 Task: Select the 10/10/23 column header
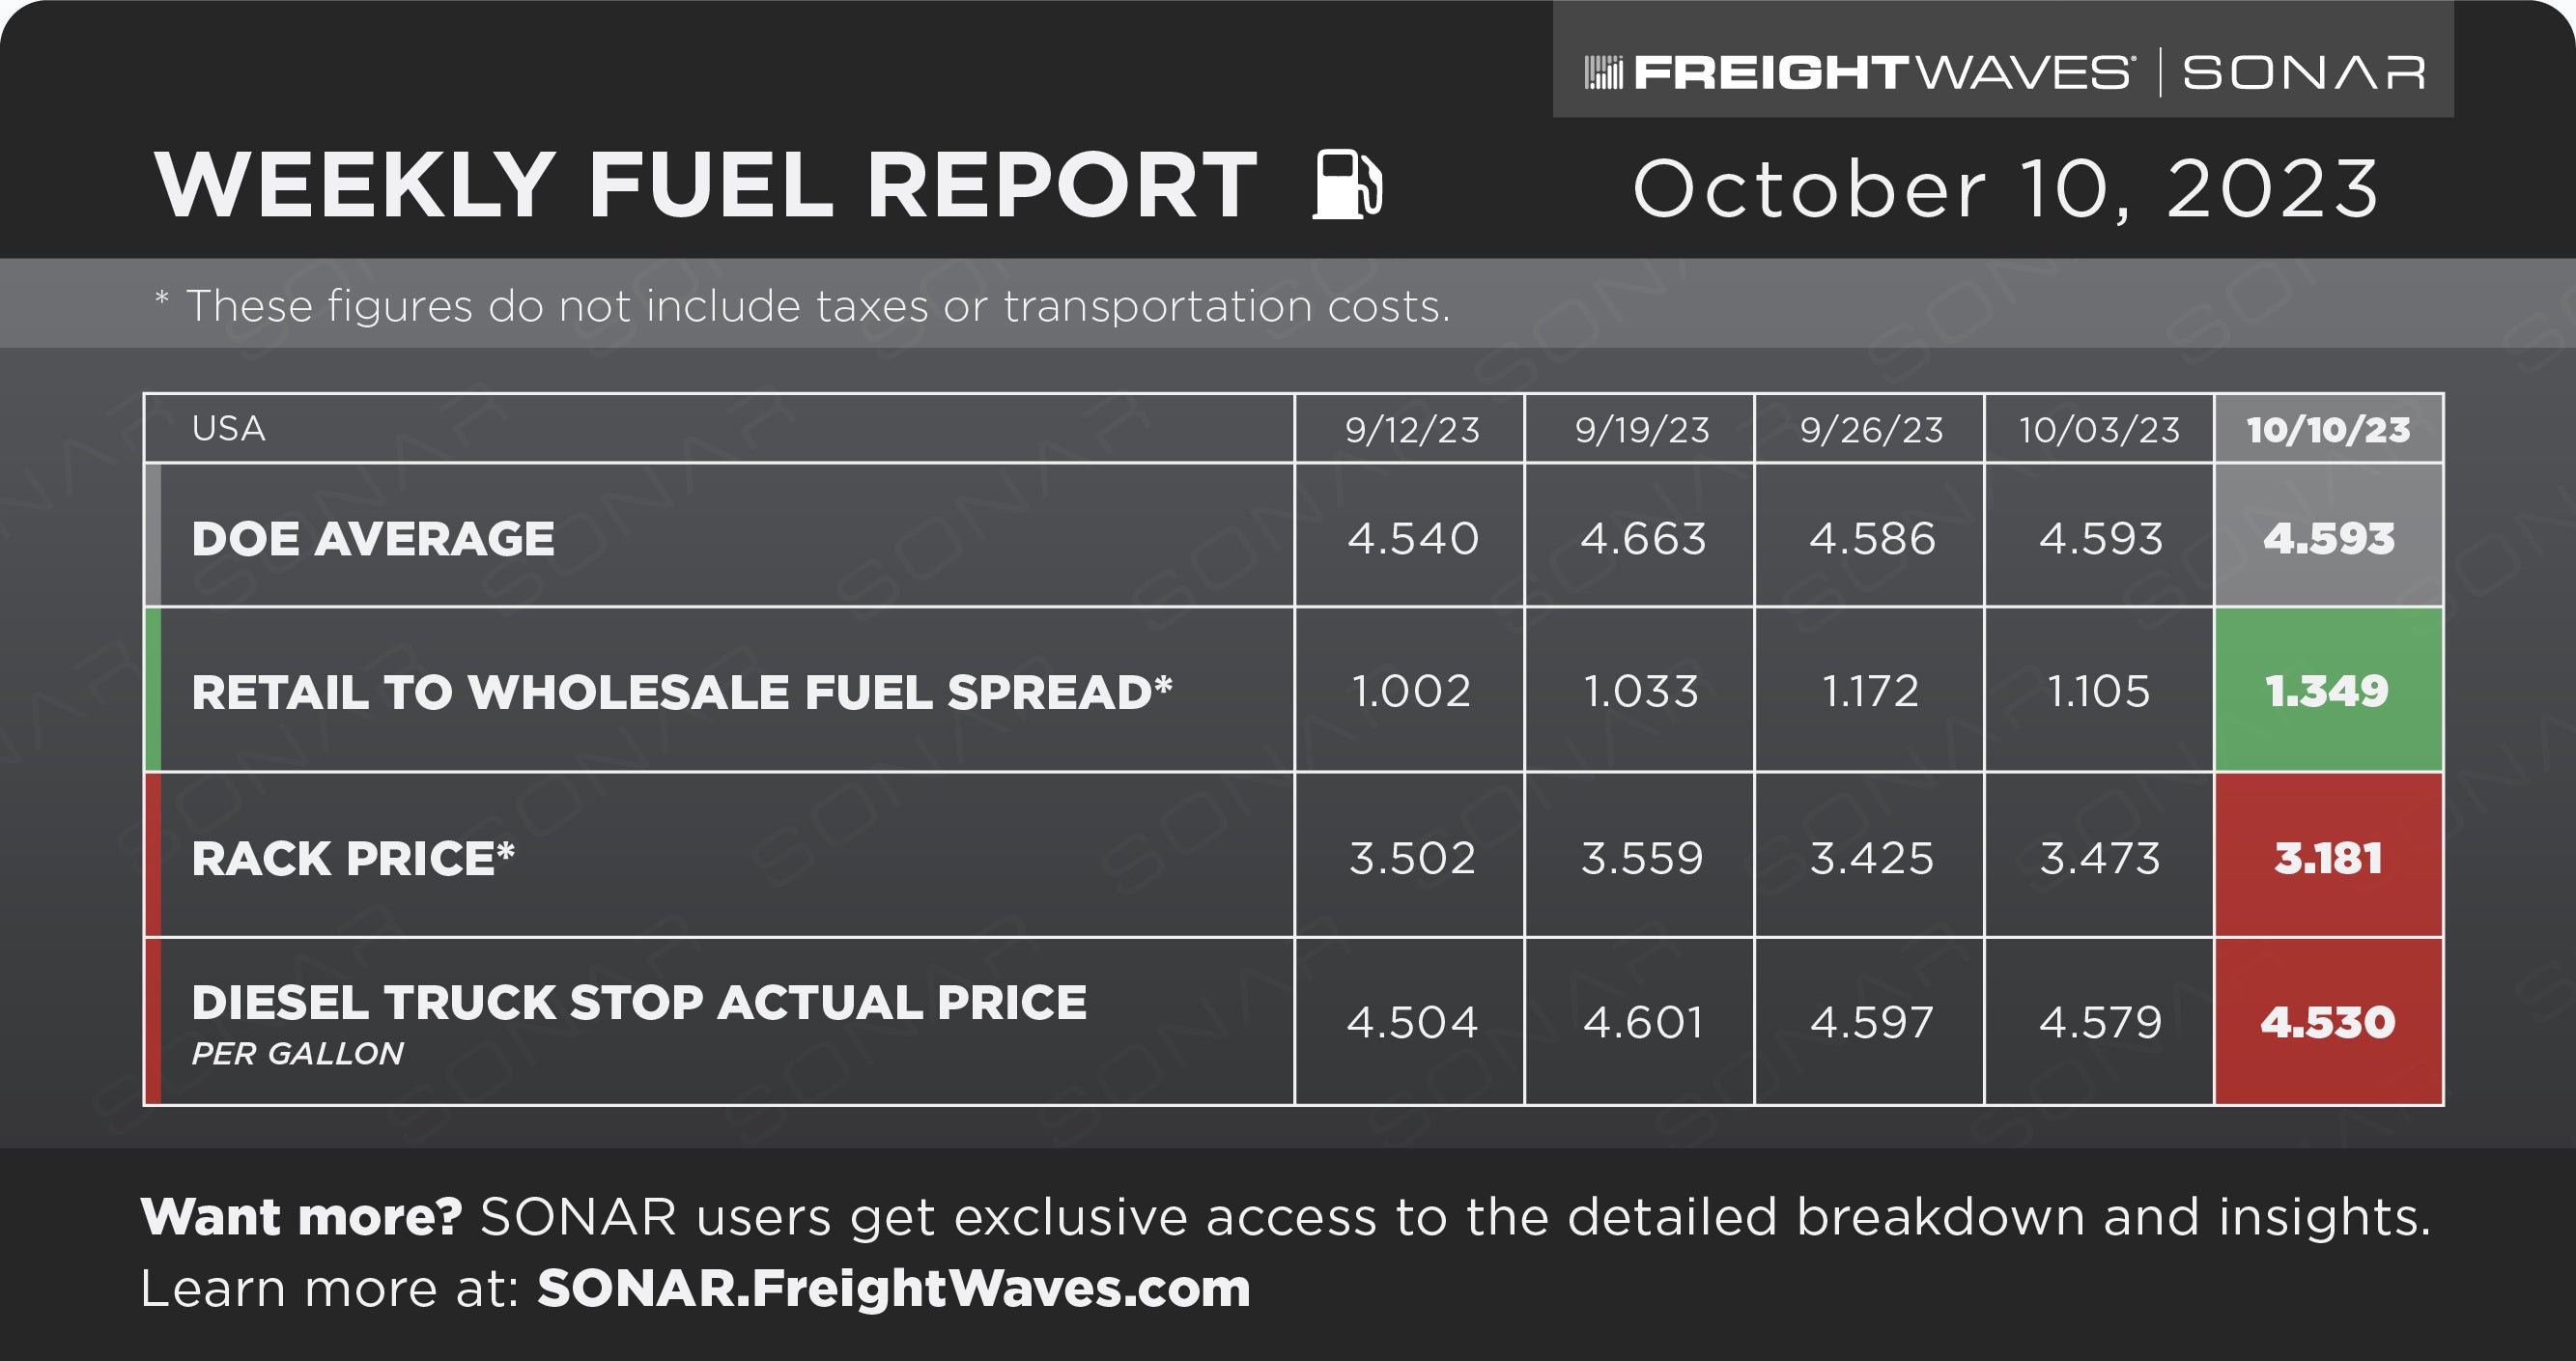coord(2328,430)
